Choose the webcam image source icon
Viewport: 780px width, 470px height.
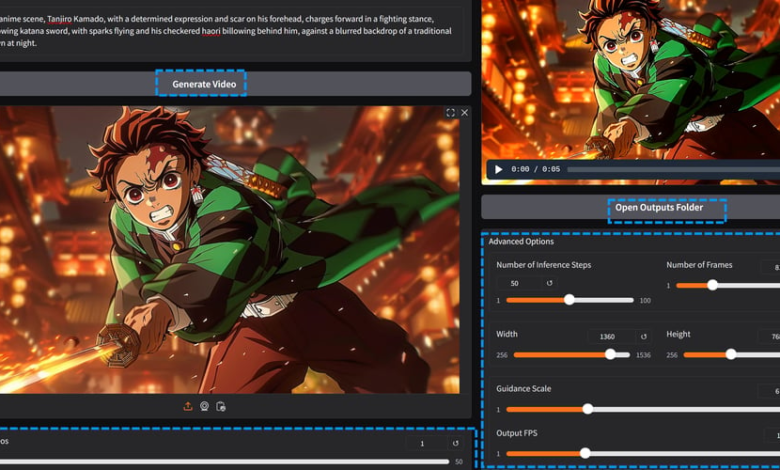click(x=204, y=406)
